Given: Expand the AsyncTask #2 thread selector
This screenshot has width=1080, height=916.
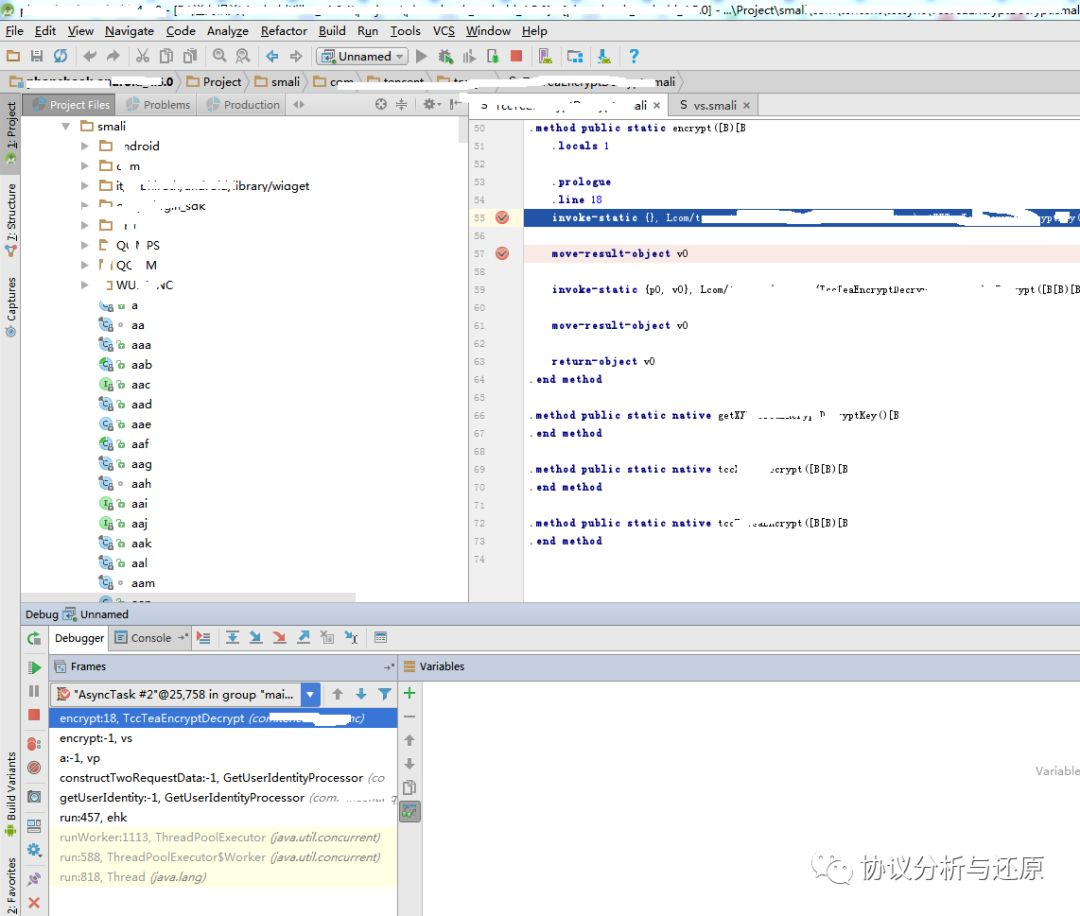Looking at the screenshot, I should point(310,694).
